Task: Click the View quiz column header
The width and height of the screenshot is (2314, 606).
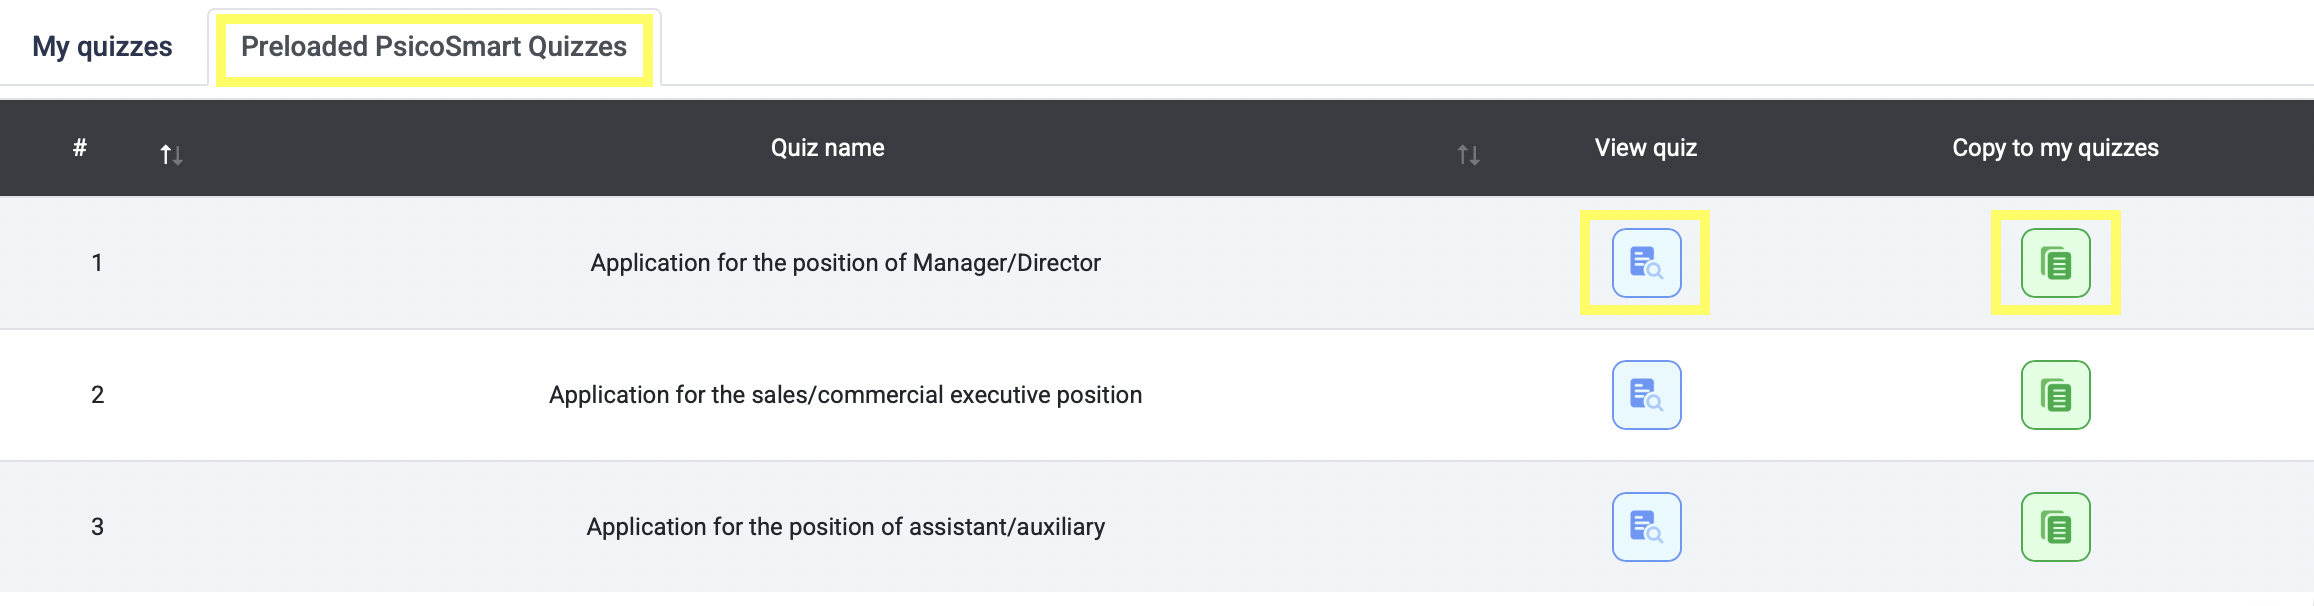Action: coord(1645,148)
